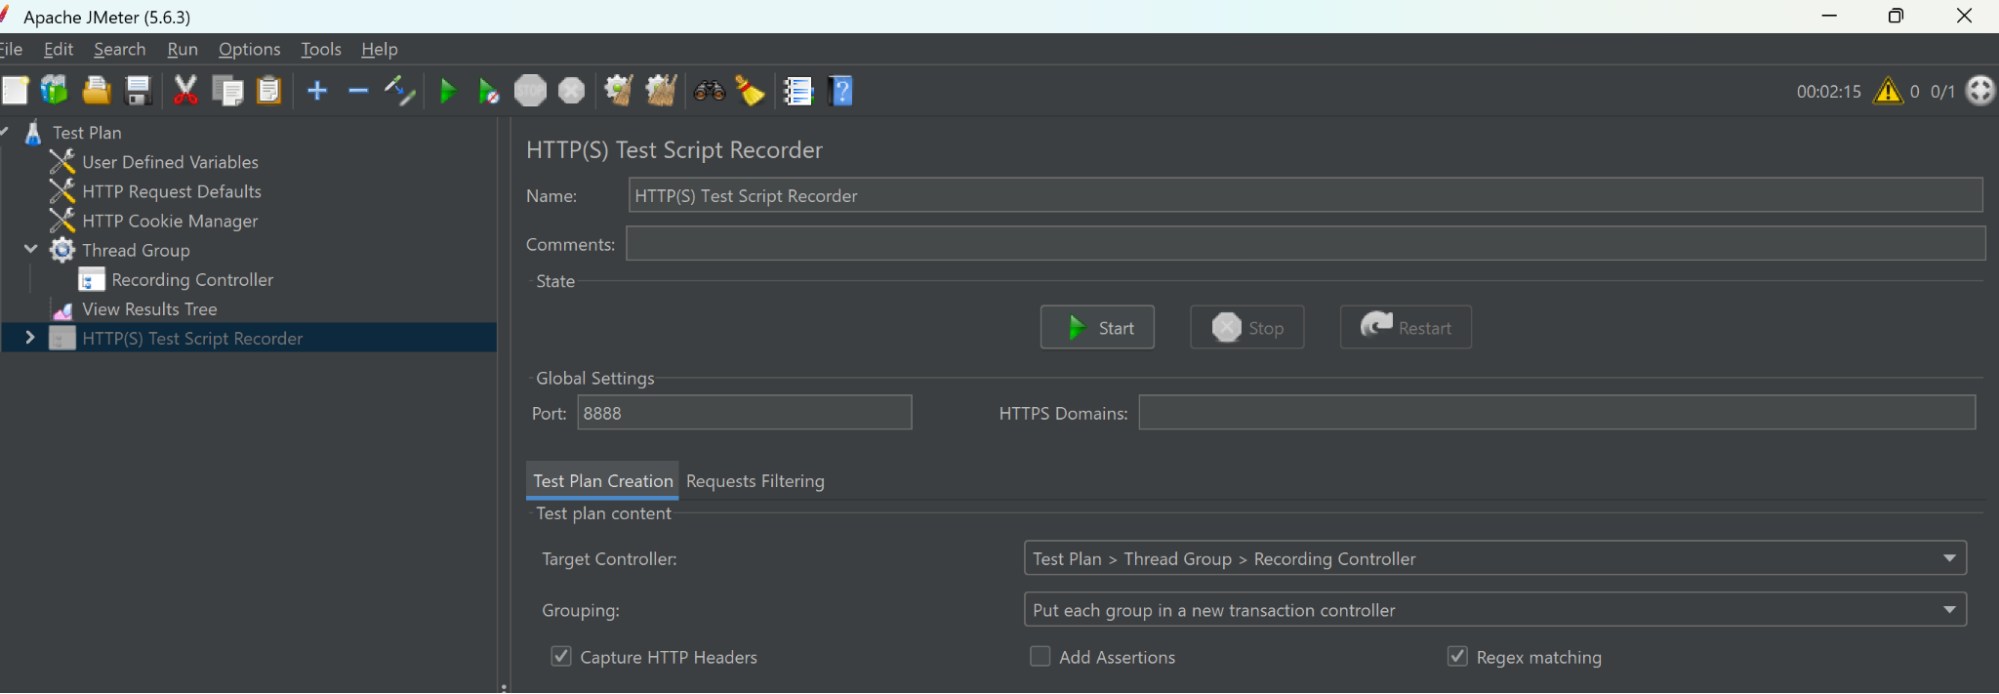1999x694 pixels.
Task: Expand HTTP(S) Test Script Recorder tree arrow
Action: pos(30,338)
